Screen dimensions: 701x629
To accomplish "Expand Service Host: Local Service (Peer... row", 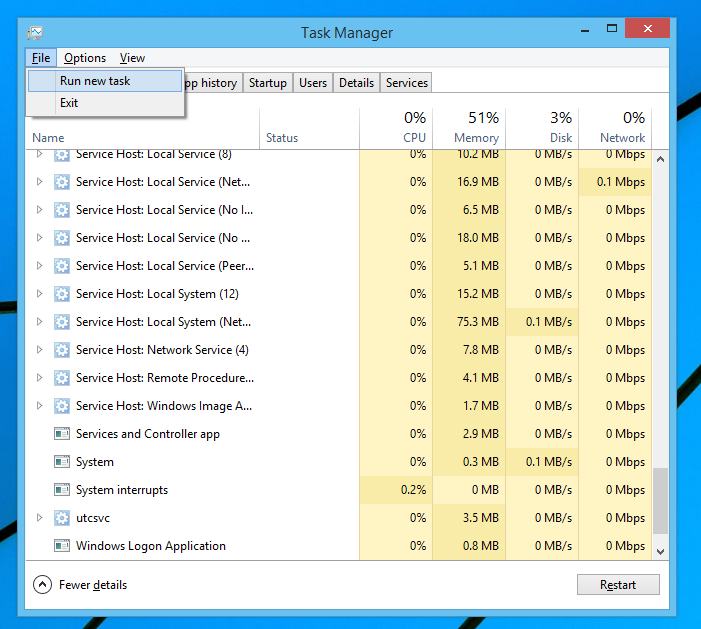I will tap(39, 266).
